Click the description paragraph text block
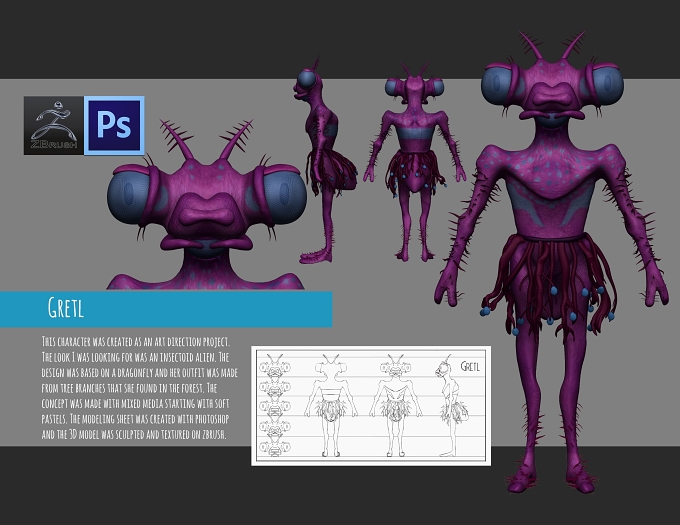Image resolution: width=680 pixels, height=525 pixels. [140, 388]
